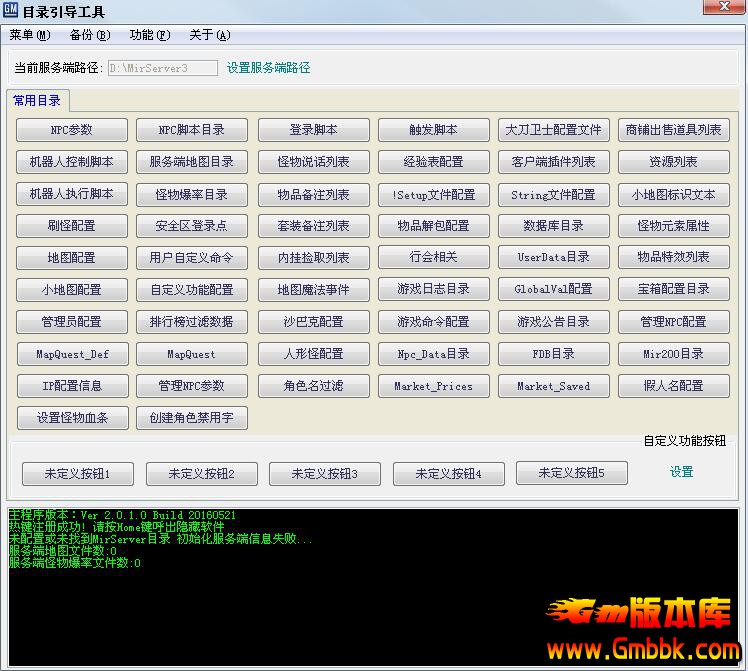The image size is (748, 671).
Task: Click the Market_Prices button
Action: click(x=433, y=386)
